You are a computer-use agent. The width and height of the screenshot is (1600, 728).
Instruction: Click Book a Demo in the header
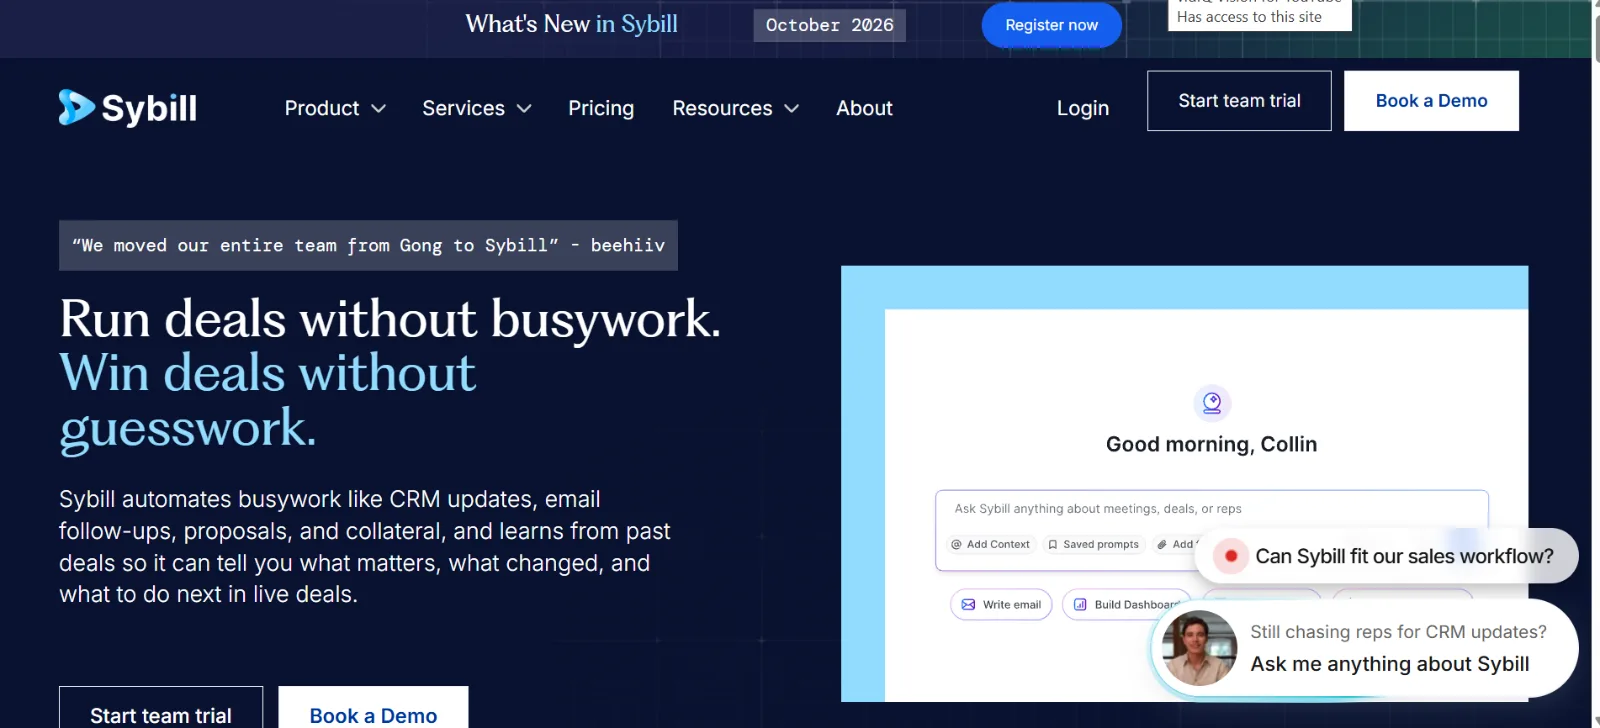point(1431,100)
